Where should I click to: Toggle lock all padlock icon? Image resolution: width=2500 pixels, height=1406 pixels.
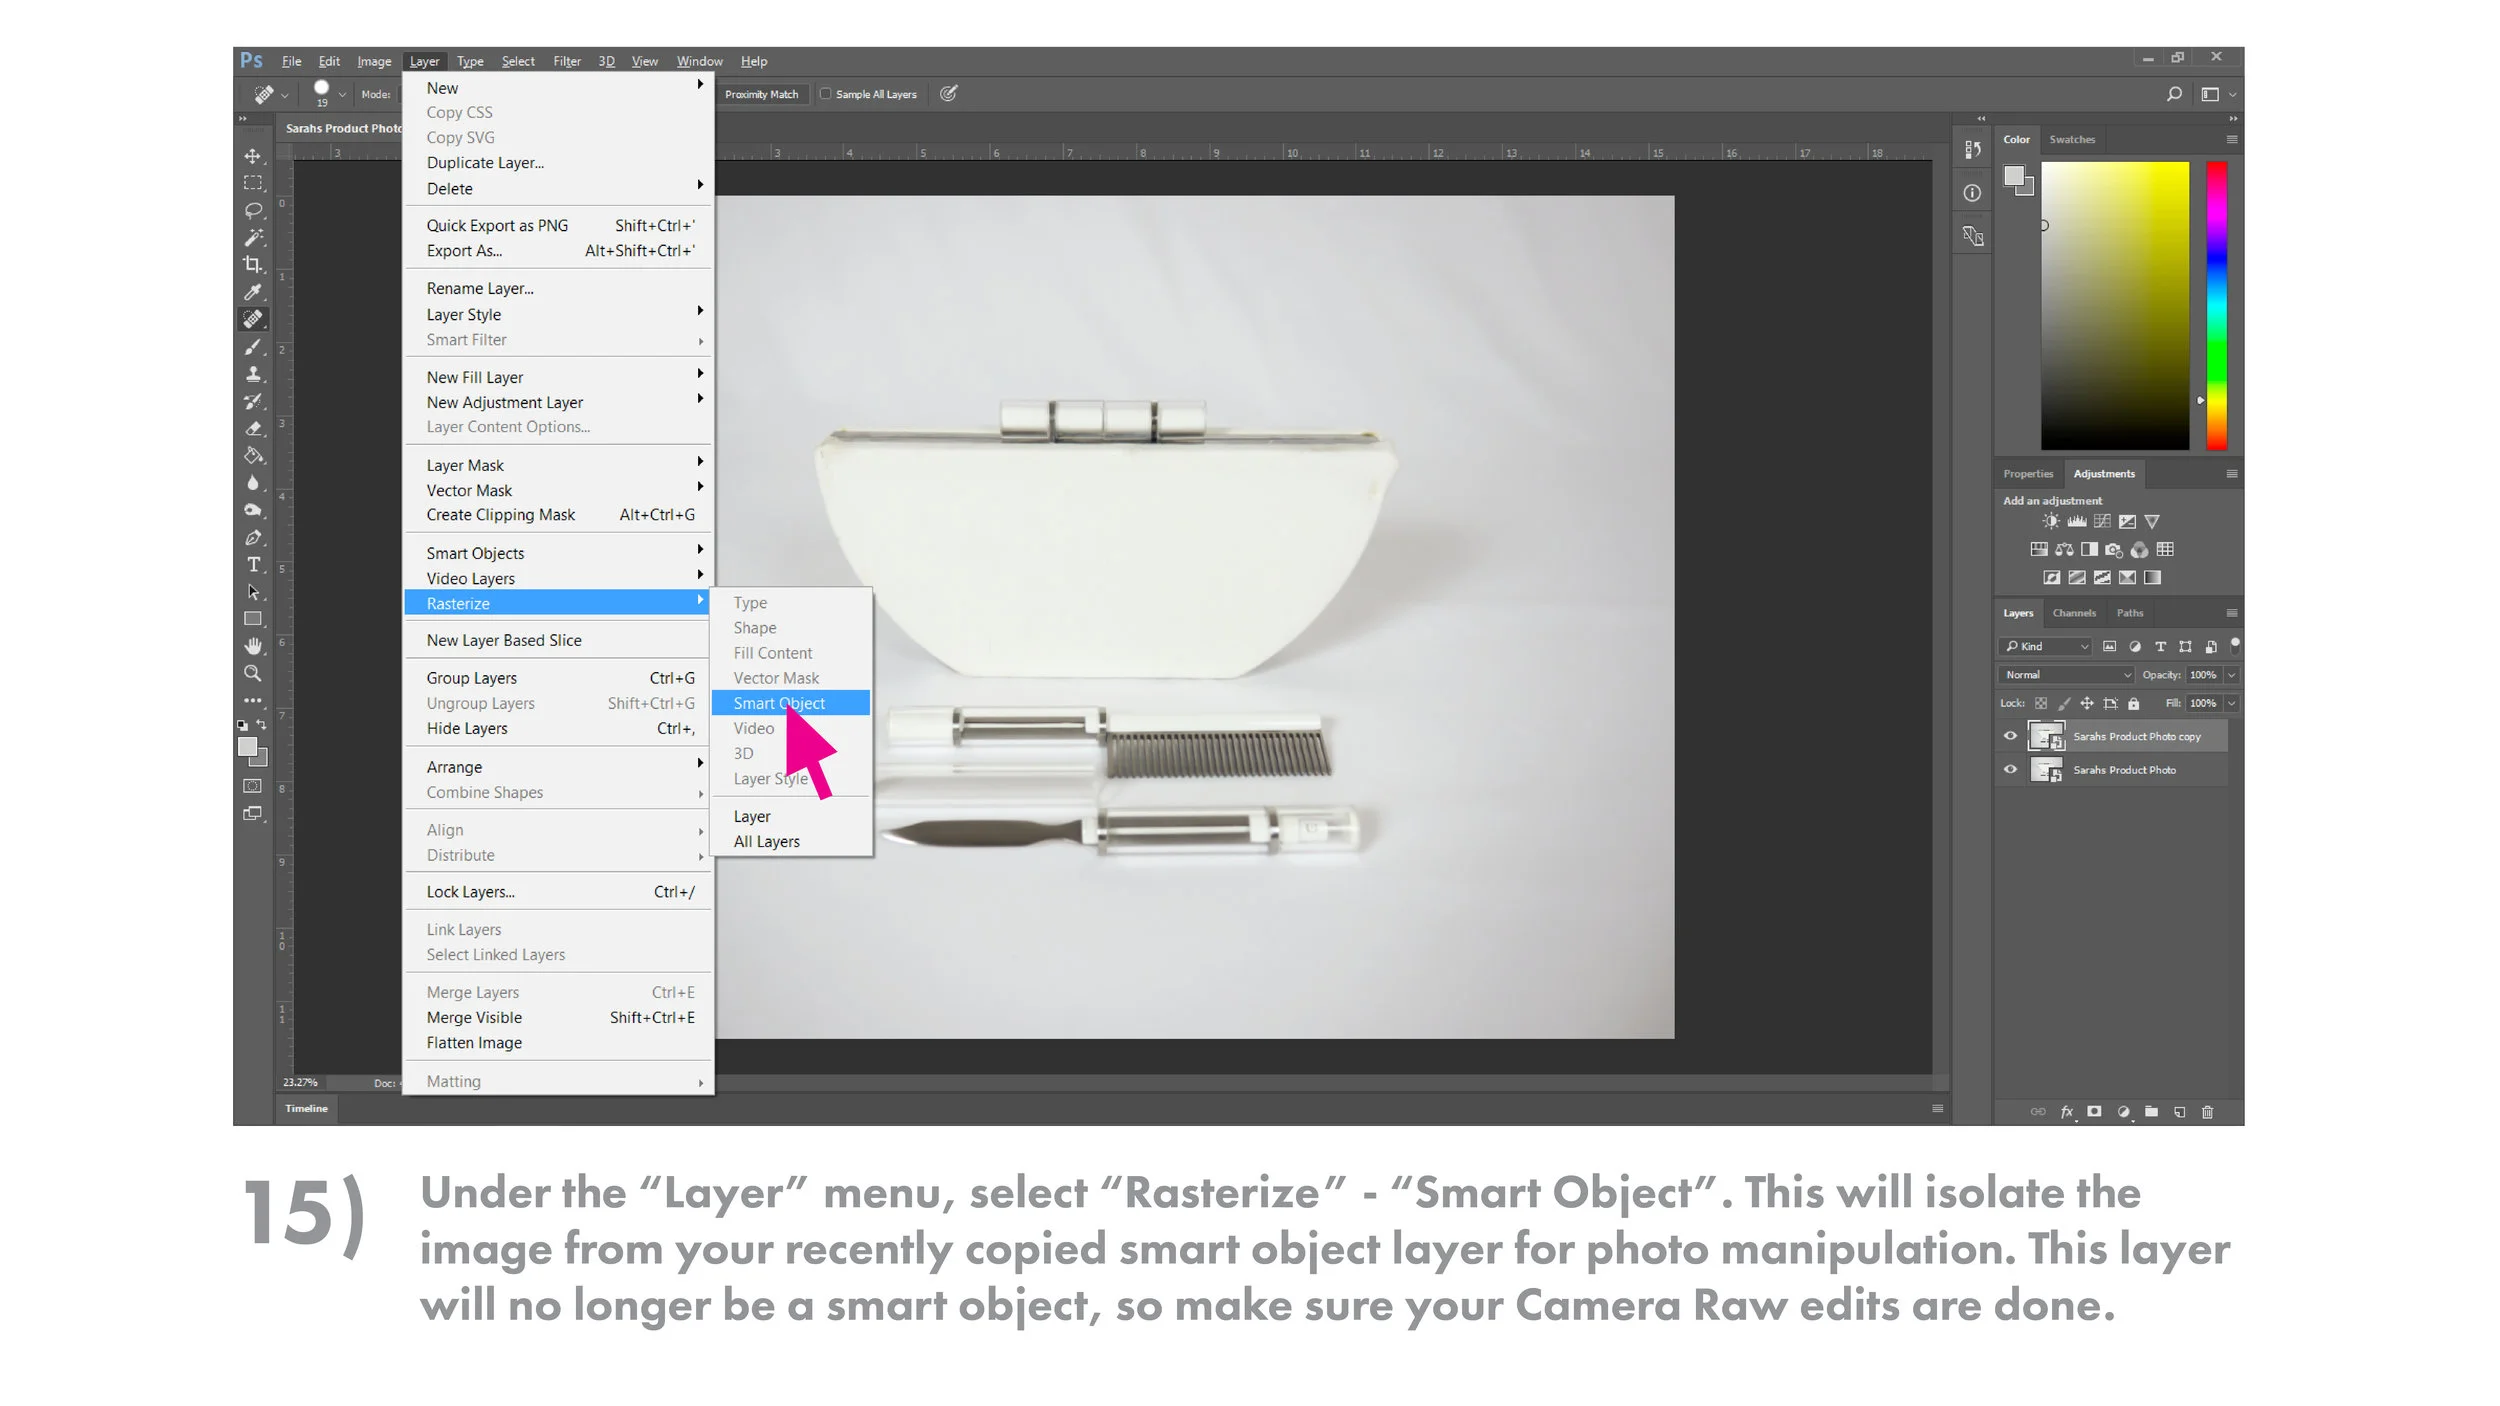tap(2133, 704)
